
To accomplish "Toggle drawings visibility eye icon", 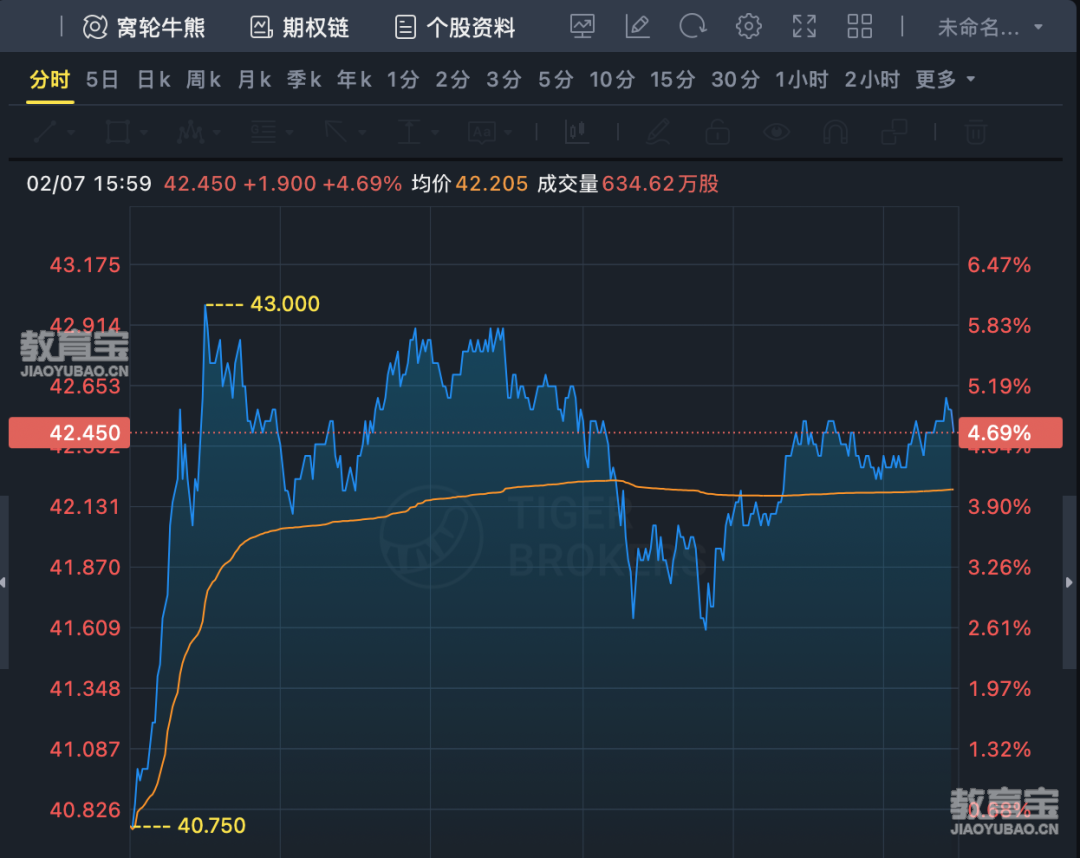I will coord(776,131).
